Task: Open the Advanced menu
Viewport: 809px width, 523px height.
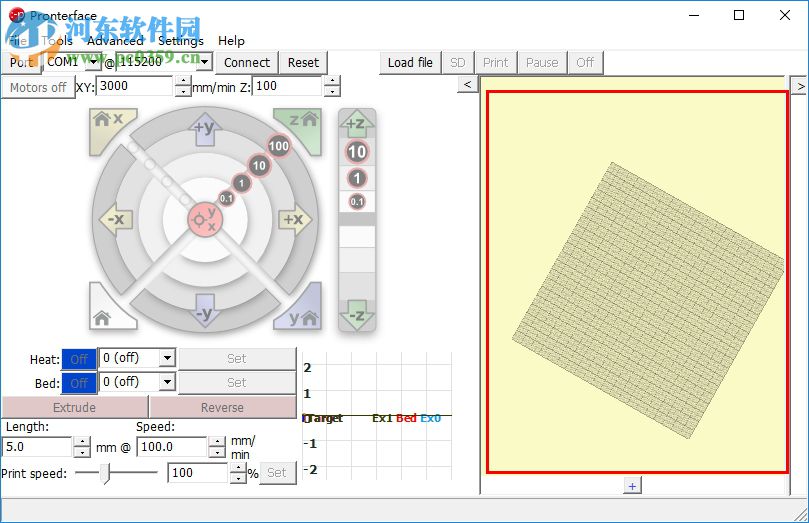Action: (x=115, y=41)
